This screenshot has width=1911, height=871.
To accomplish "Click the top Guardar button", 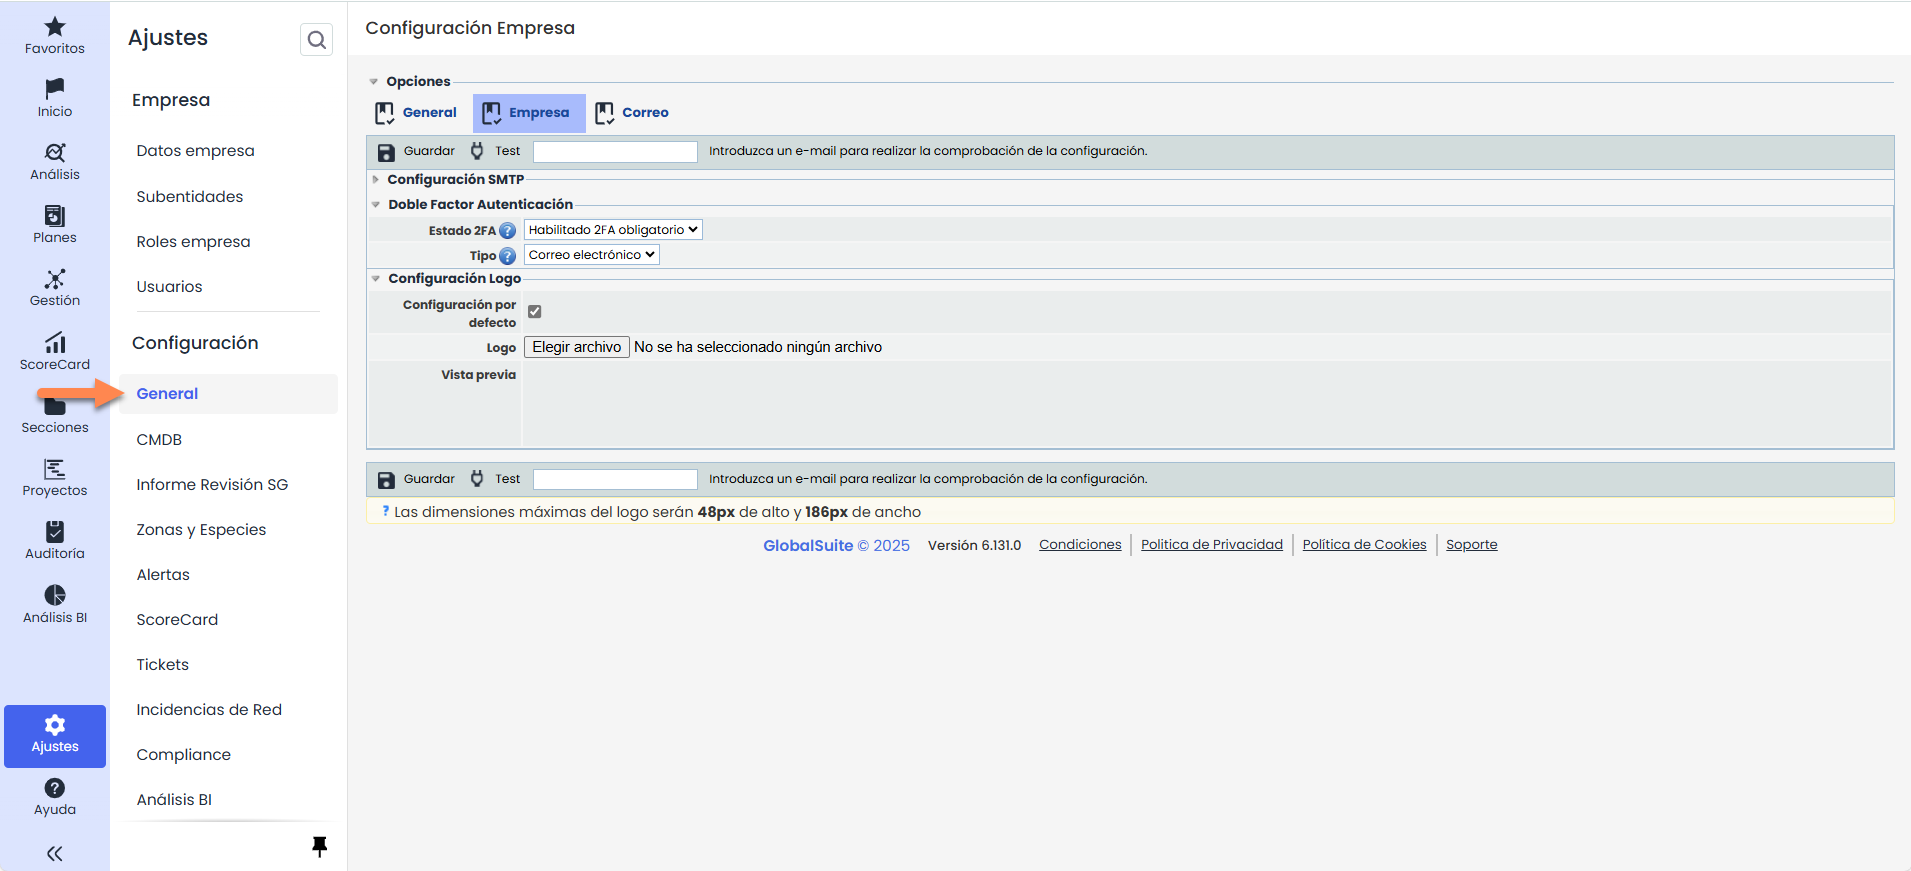I will [x=417, y=152].
